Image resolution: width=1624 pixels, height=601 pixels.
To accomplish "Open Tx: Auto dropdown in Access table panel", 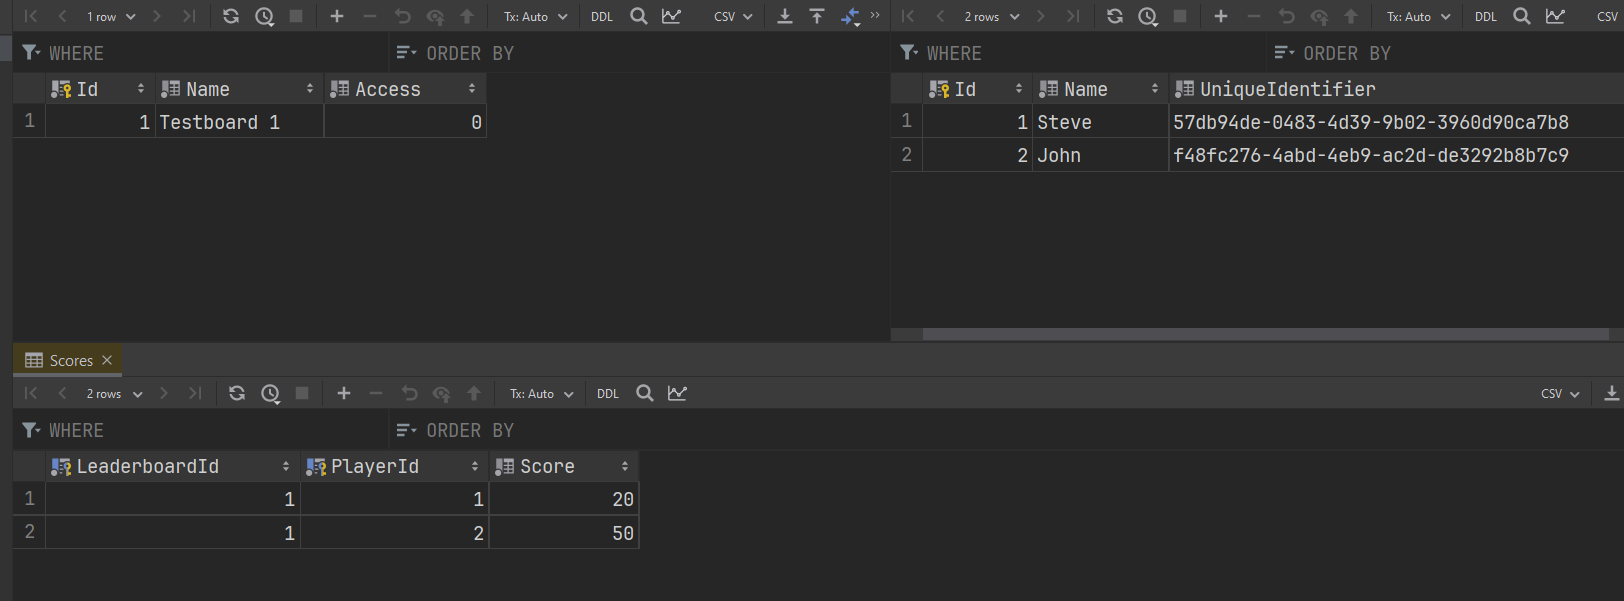I will 536,17.
